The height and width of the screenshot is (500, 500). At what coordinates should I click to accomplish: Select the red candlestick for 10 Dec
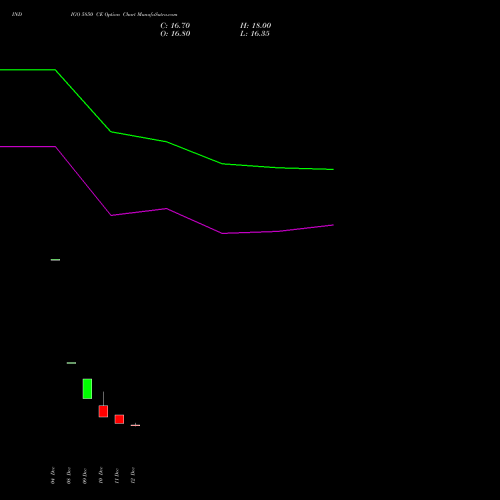pos(103,411)
